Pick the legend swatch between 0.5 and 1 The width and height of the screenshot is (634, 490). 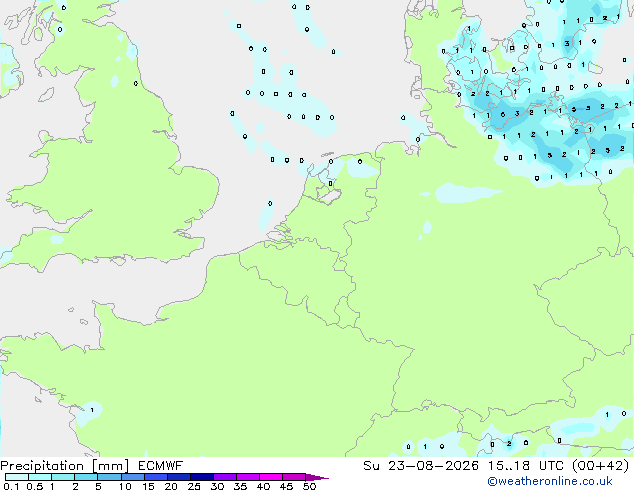40,477
